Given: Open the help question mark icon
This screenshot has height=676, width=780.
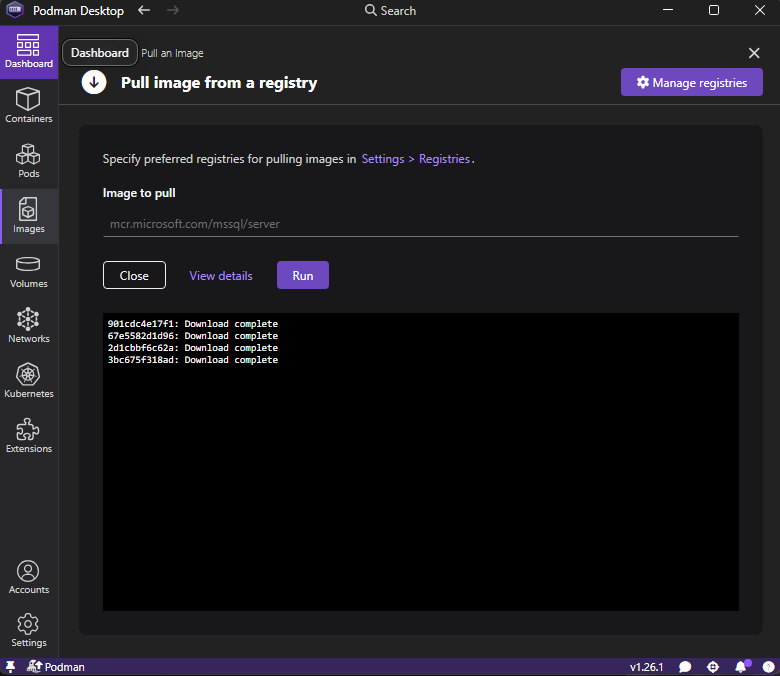Looking at the screenshot, I should 769,667.
